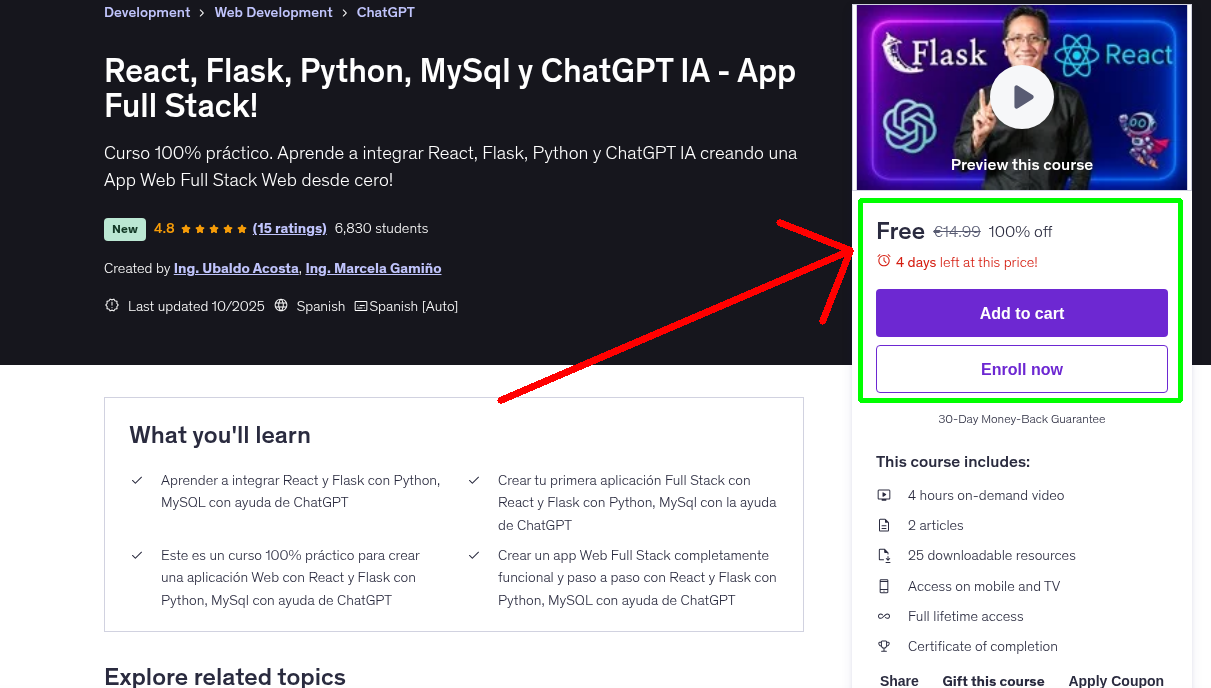Open Ing. Ubaldo Acosta's instructor profile
The height and width of the screenshot is (688, 1211).
(236, 268)
